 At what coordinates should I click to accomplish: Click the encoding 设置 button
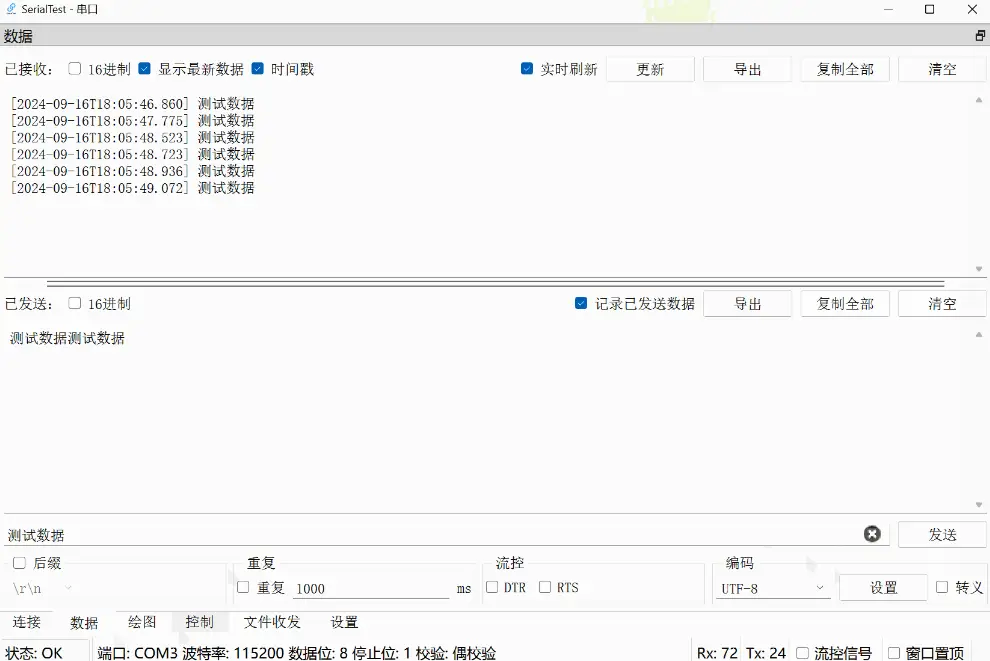pos(883,588)
